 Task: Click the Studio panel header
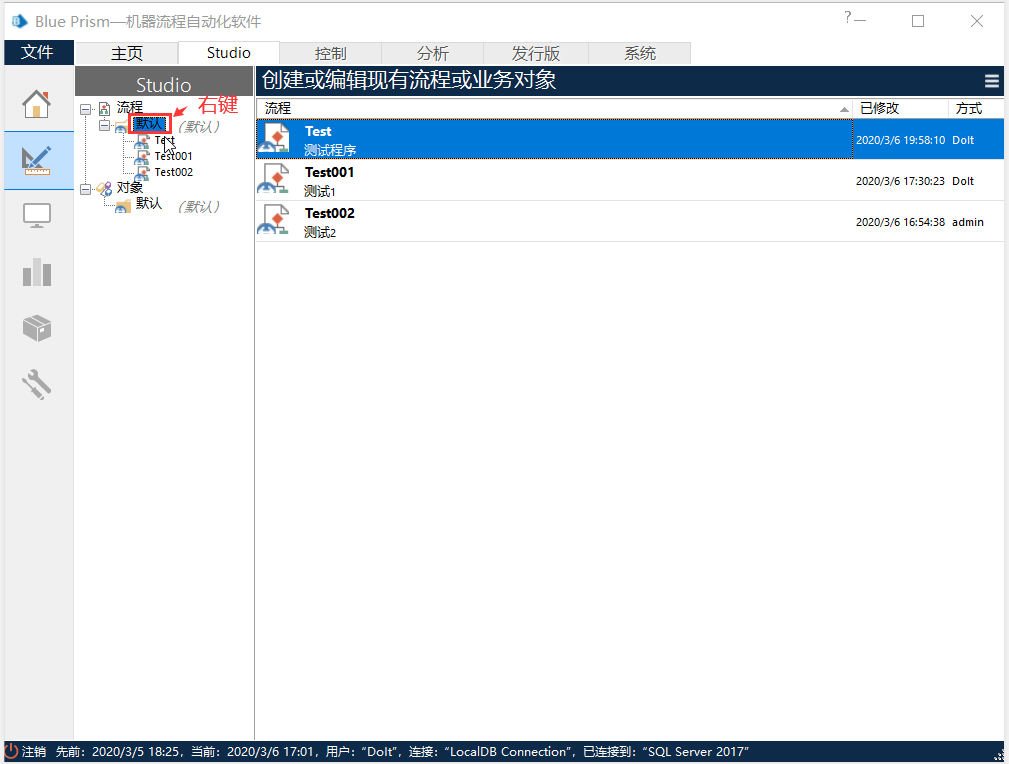tap(163, 82)
